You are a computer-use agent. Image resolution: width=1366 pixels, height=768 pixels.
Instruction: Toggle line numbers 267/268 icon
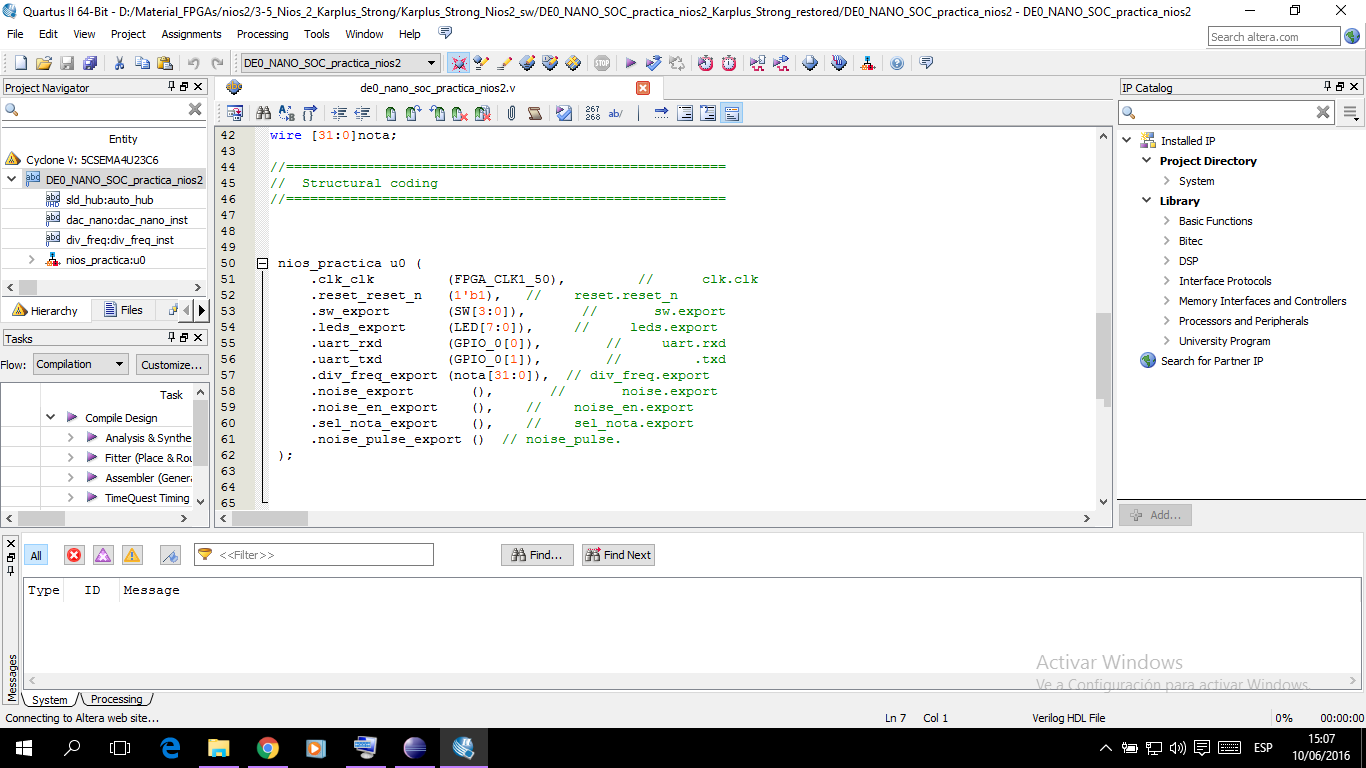[593, 113]
